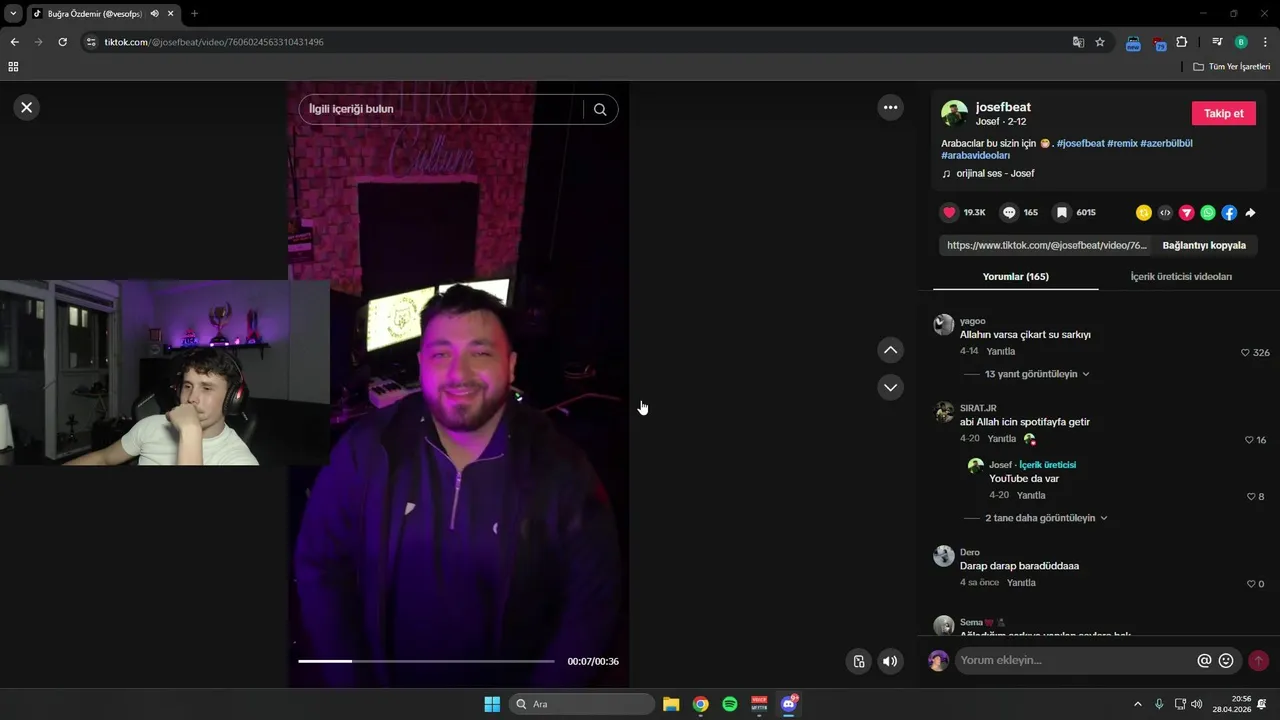
Task: Open the three-dots more options on video
Action: pos(890,107)
